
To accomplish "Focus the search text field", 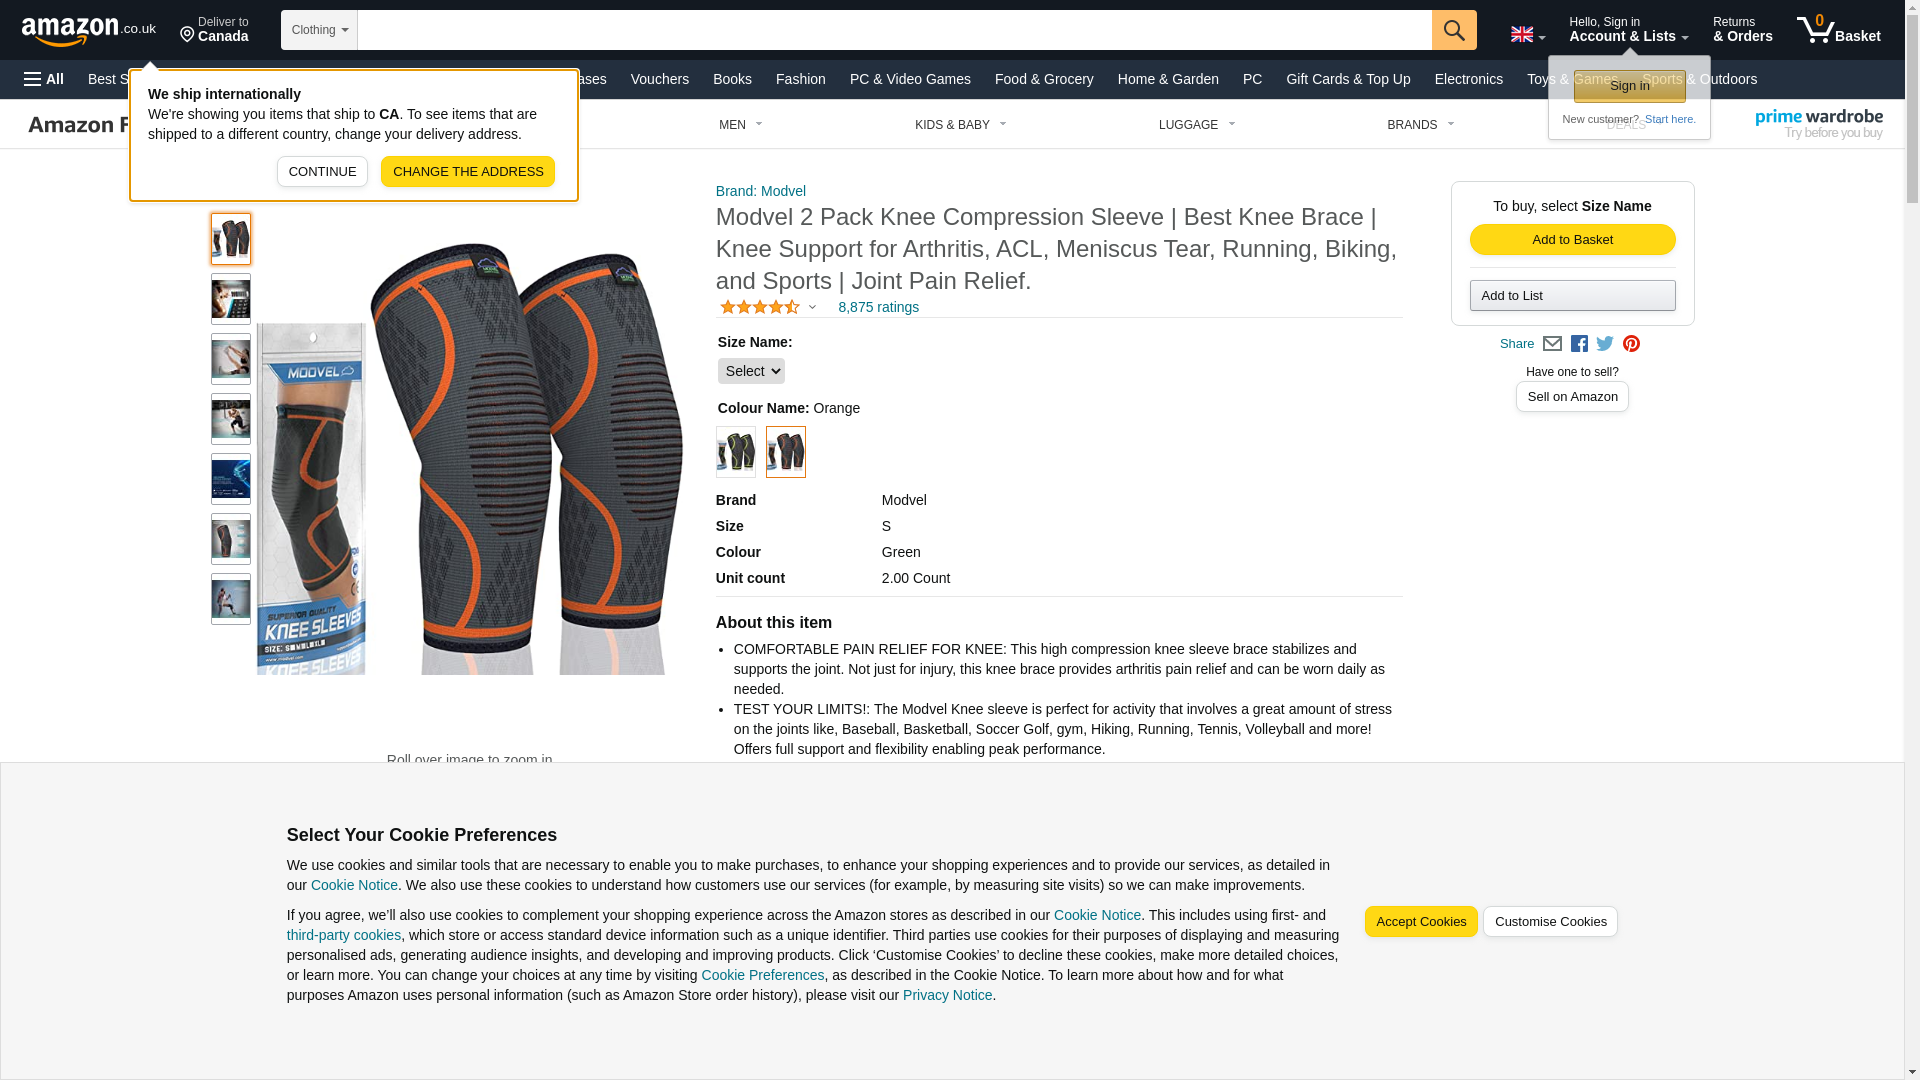I will pos(894,30).
